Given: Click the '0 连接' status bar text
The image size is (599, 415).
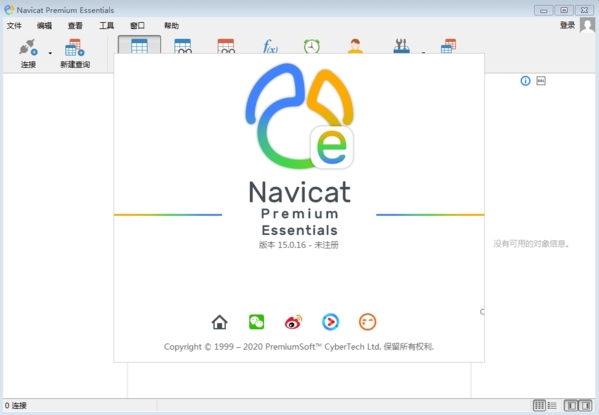Looking at the screenshot, I should [x=16, y=405].
